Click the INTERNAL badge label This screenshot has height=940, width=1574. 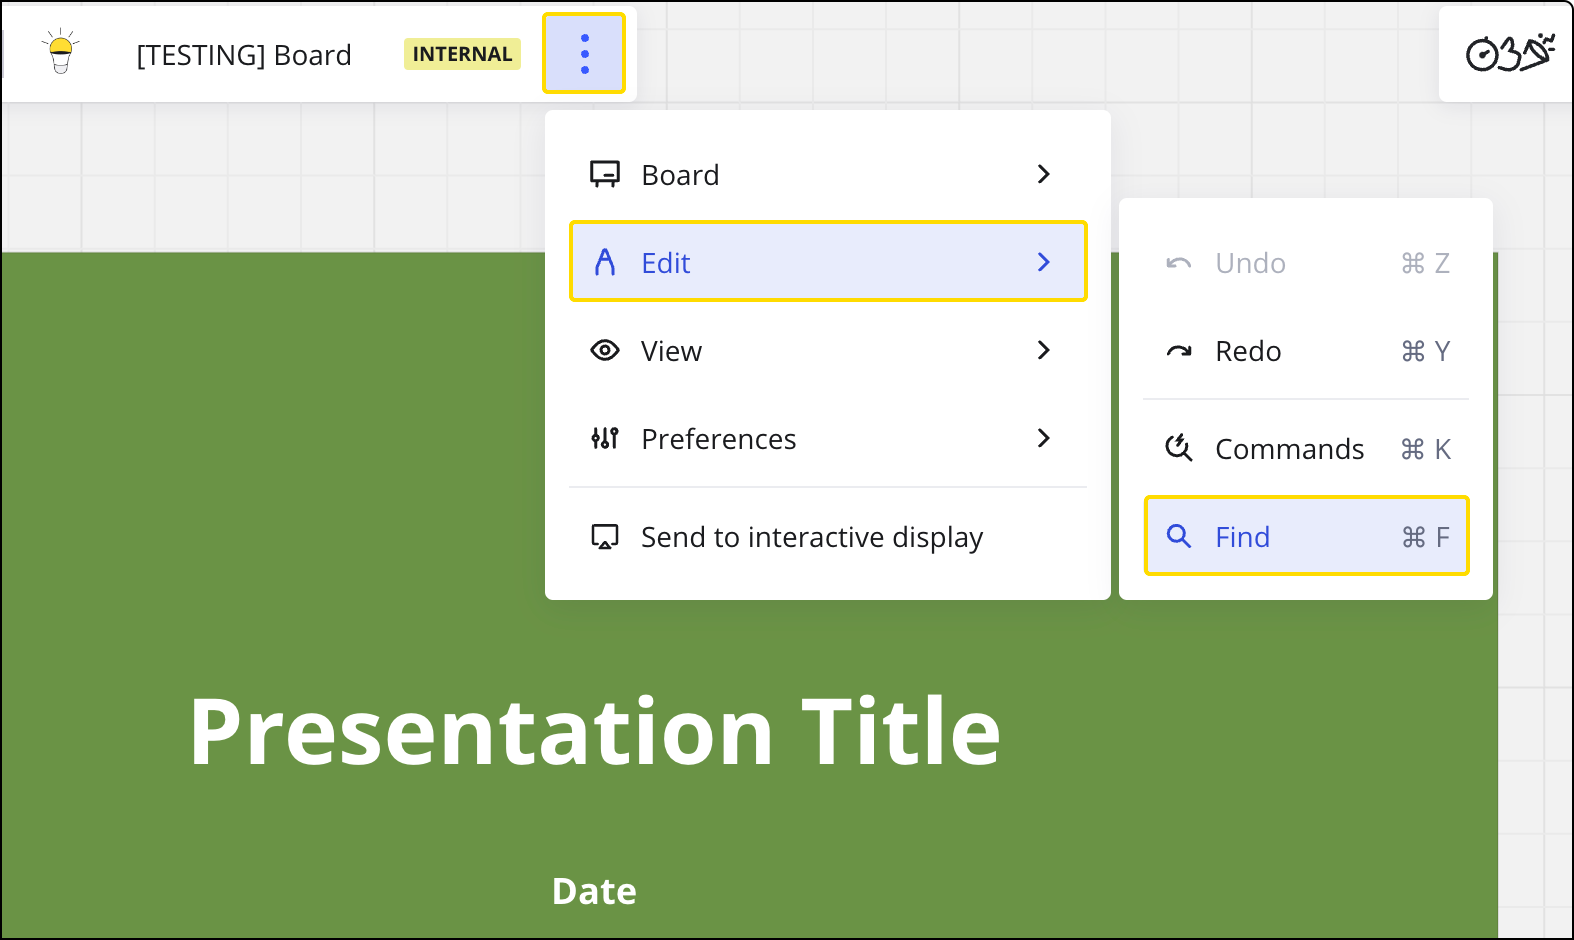462,54
